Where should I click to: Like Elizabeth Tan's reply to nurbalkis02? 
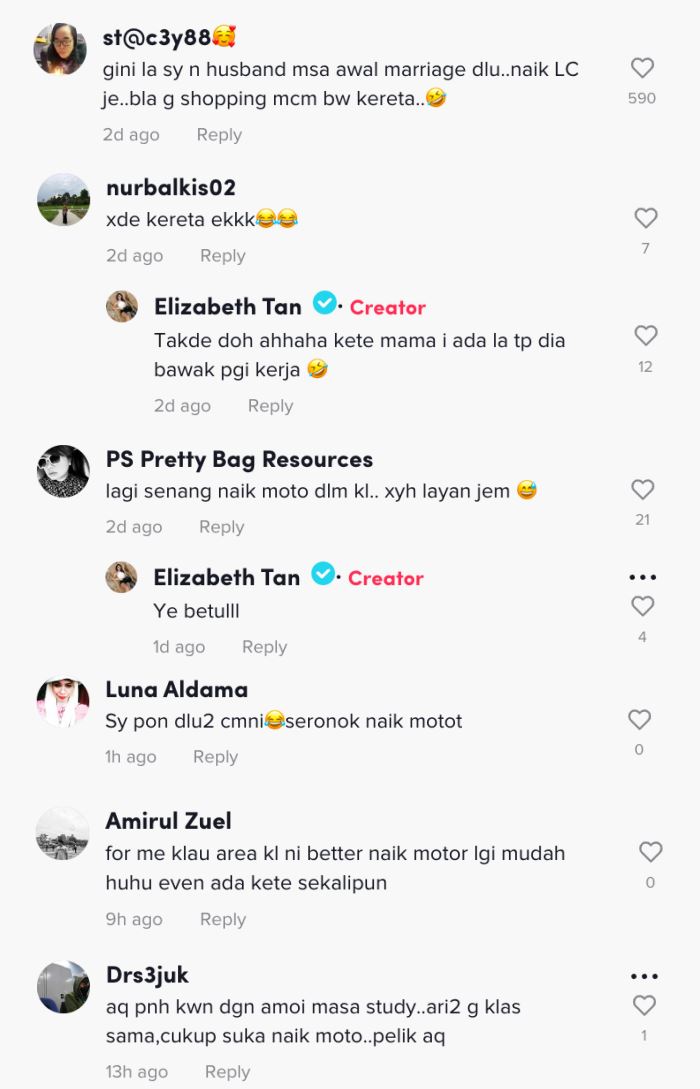(643, 337)
